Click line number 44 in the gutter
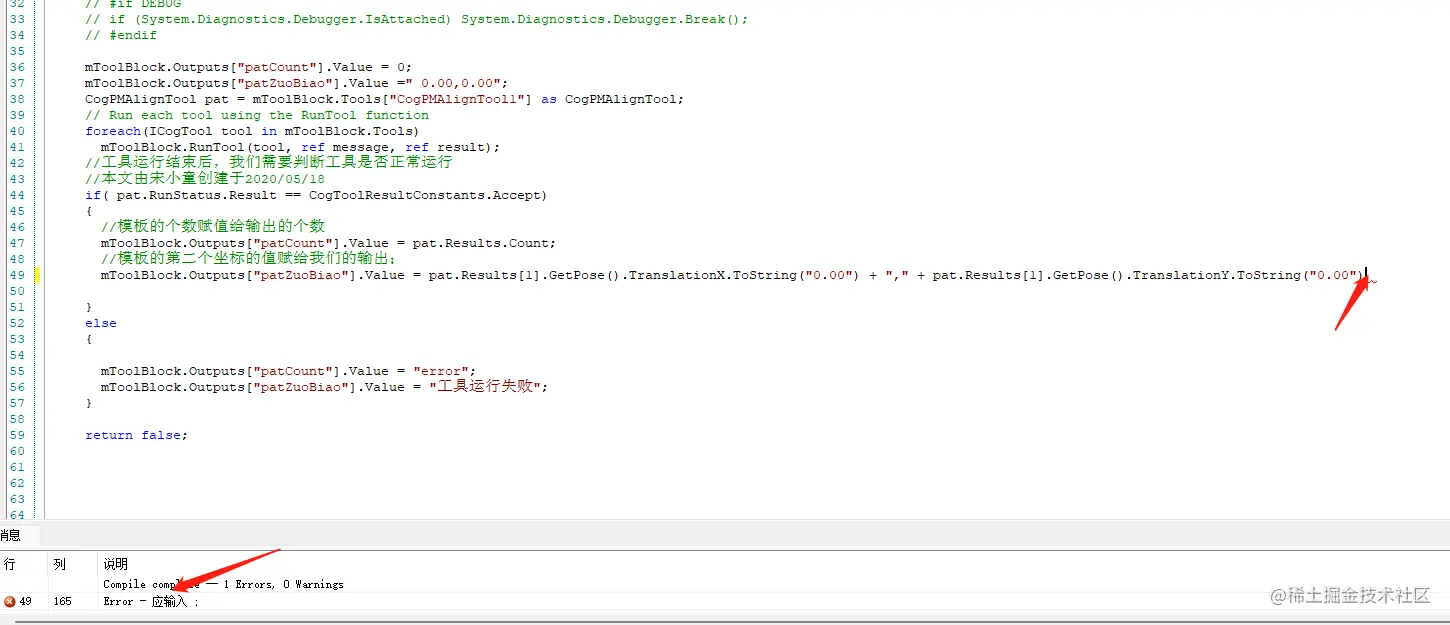This screenshot has width=1450, height=625. coord(17,195)
